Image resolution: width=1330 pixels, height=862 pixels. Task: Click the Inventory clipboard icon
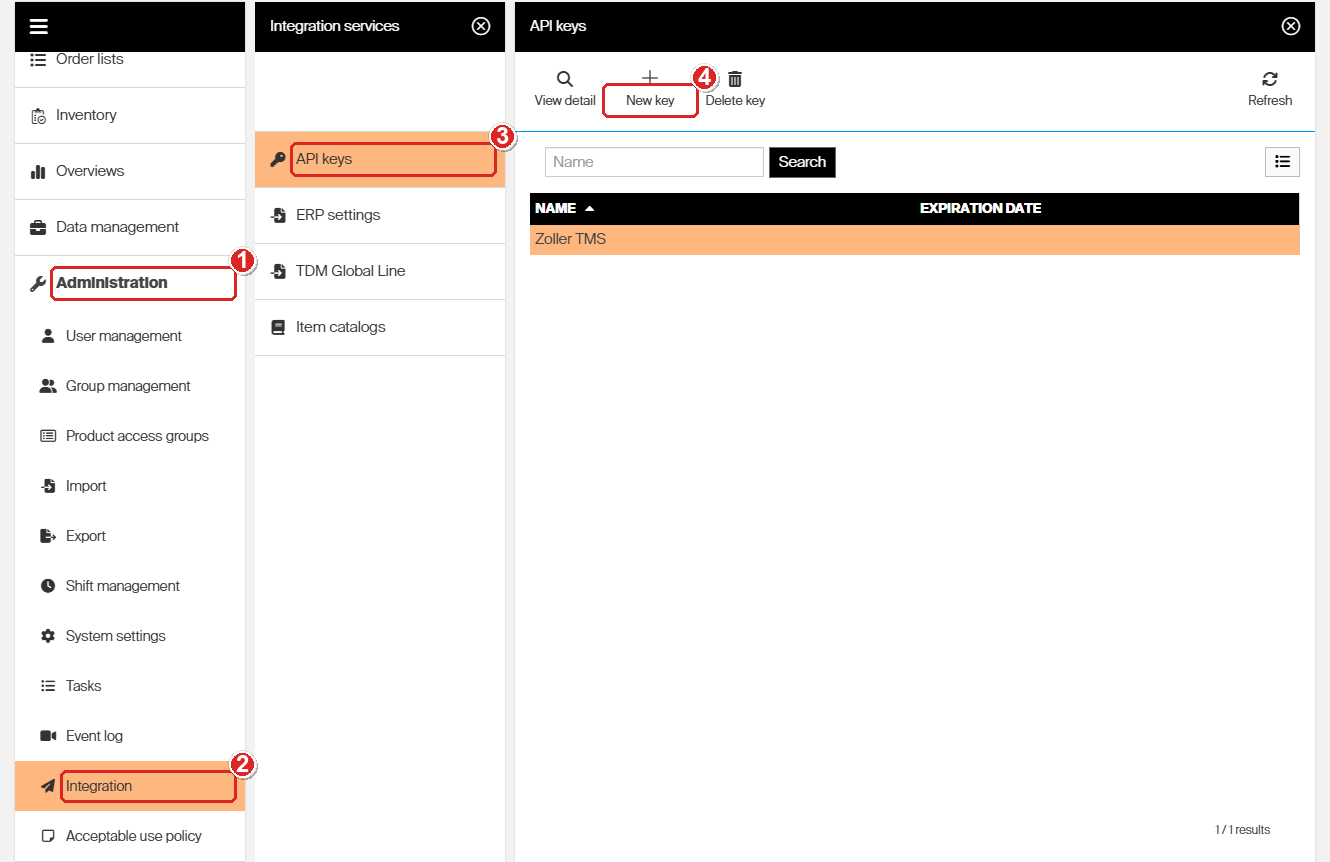(38, 116)
